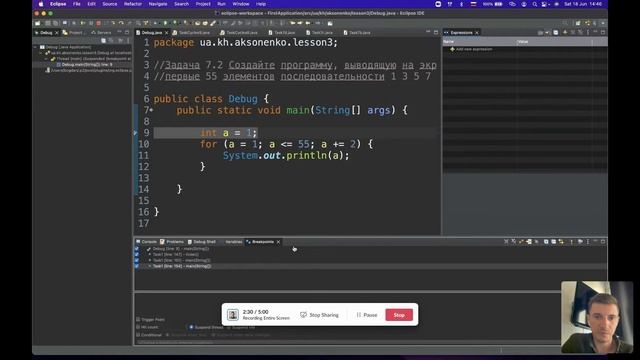
Task: Click Expand All icon in Breakpoints view
Action: point(546,242)
